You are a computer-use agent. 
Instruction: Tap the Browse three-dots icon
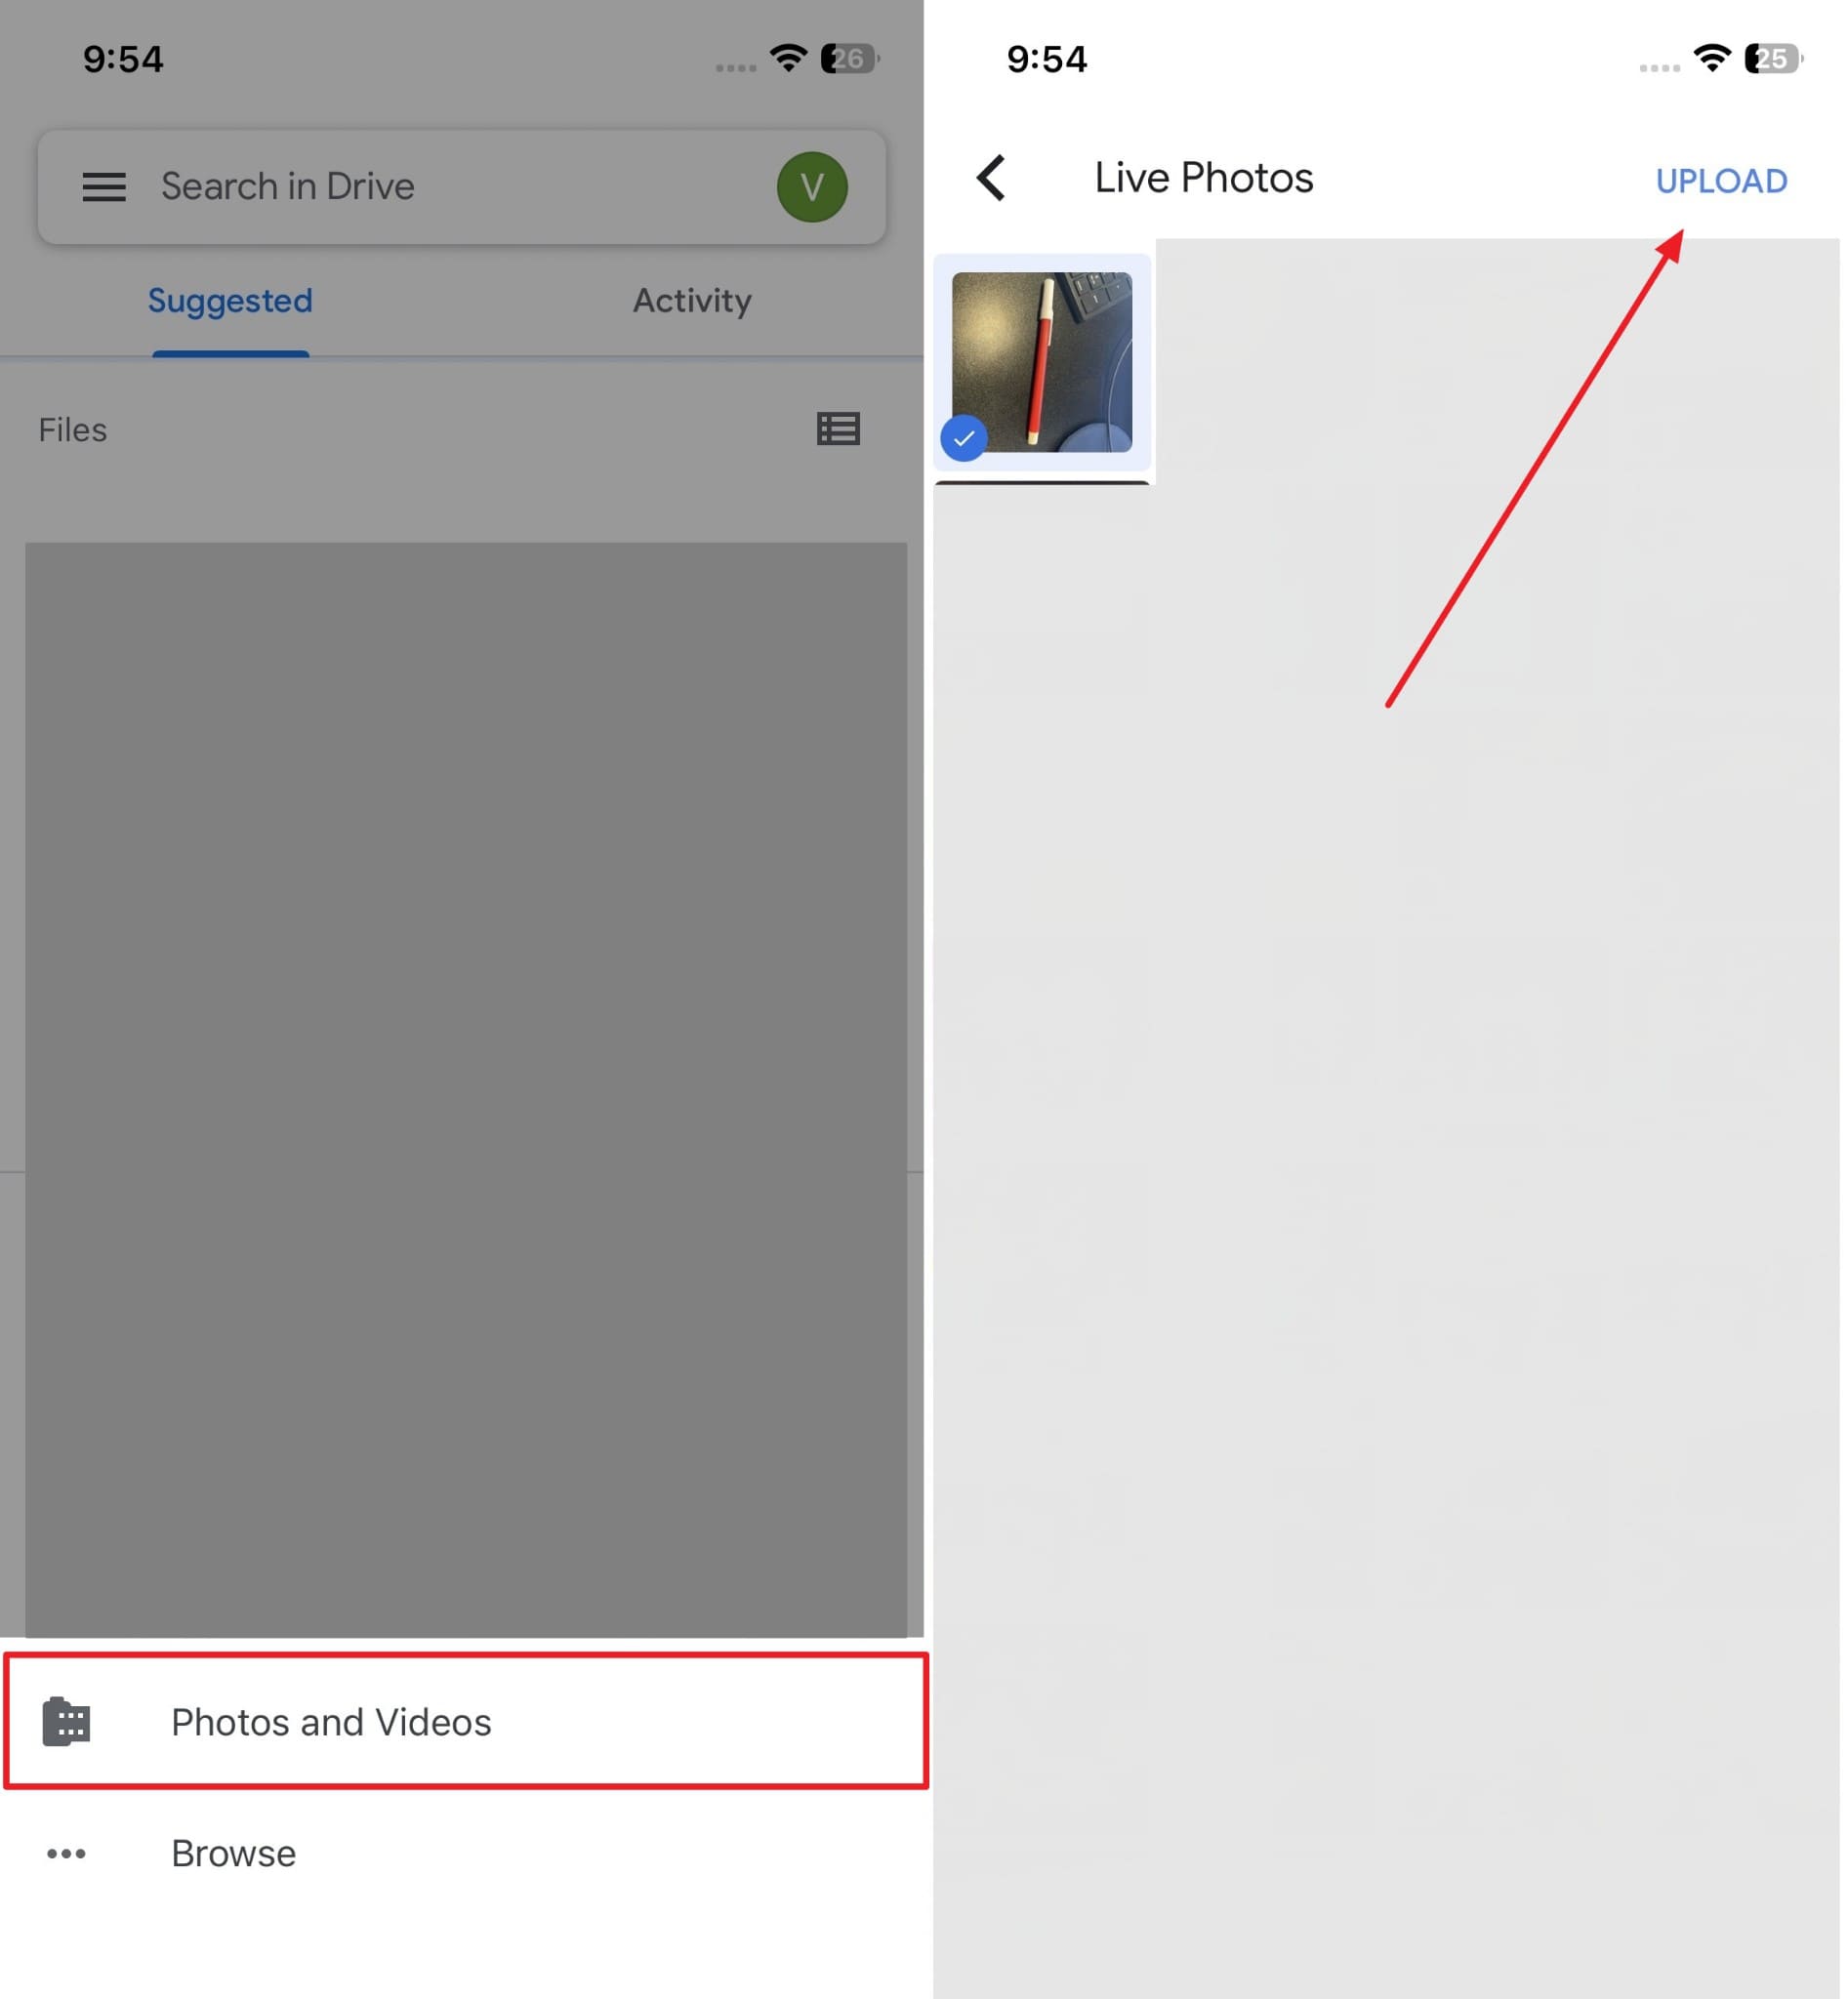pyautogui.click(x=67, y=1853)
